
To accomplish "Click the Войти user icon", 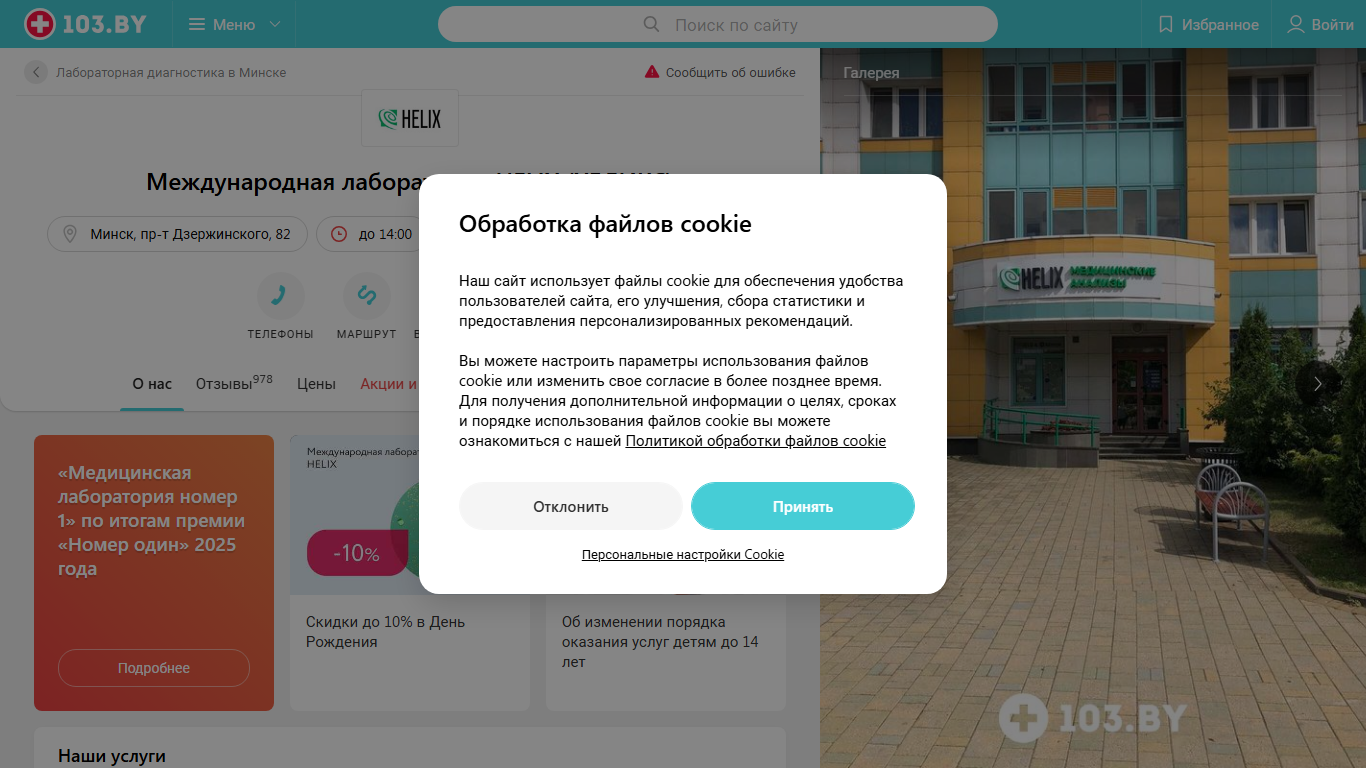I will coord(1296,24).
